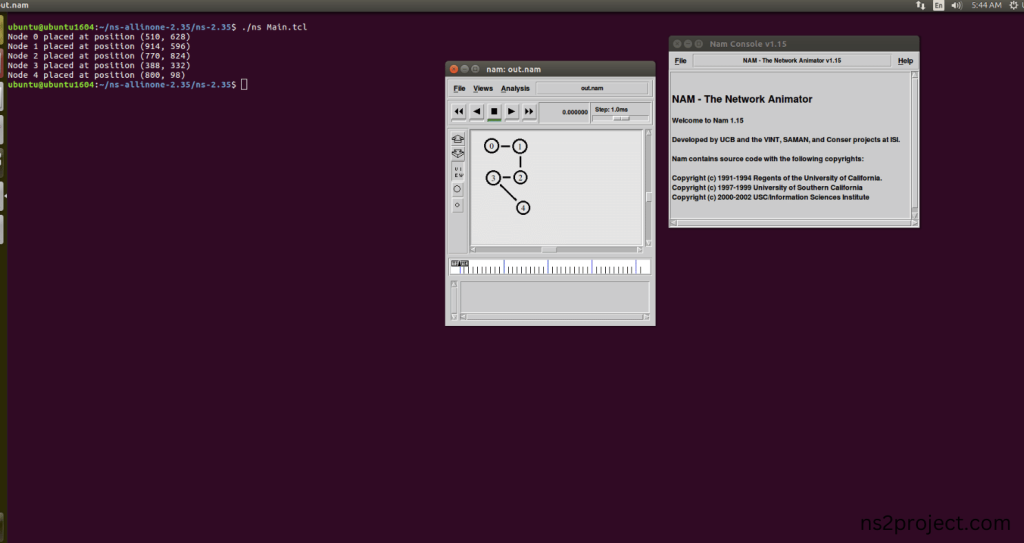Click the Nam Console vertical scrollbar
The image size is (1024, 543).
click(x=914, y=146)
